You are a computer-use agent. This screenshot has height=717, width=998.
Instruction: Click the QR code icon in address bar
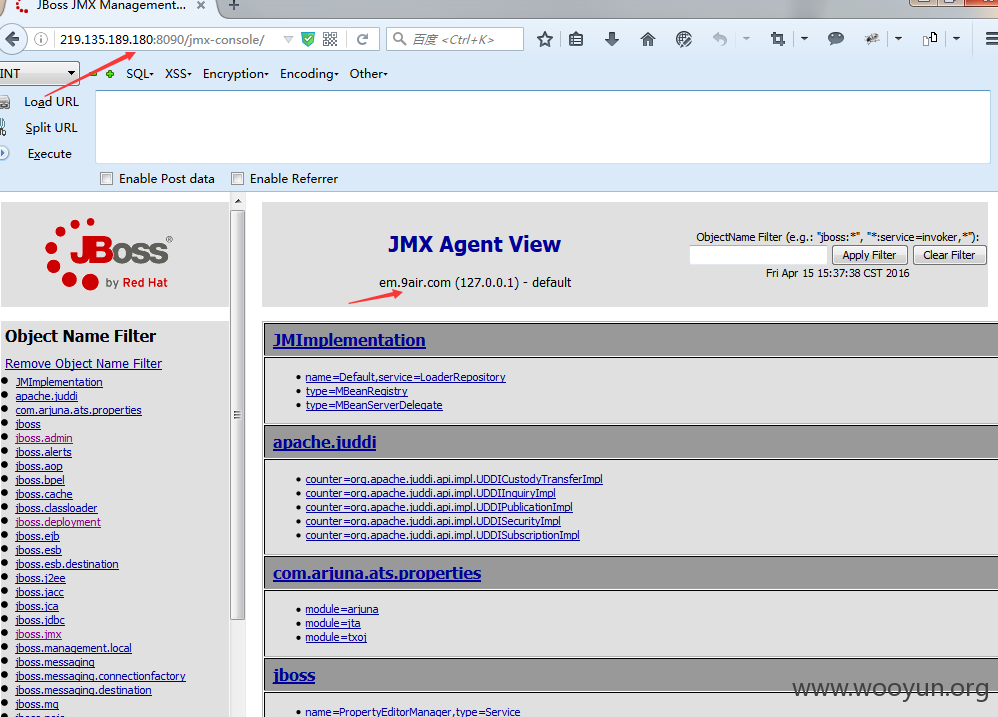point(330,39)
